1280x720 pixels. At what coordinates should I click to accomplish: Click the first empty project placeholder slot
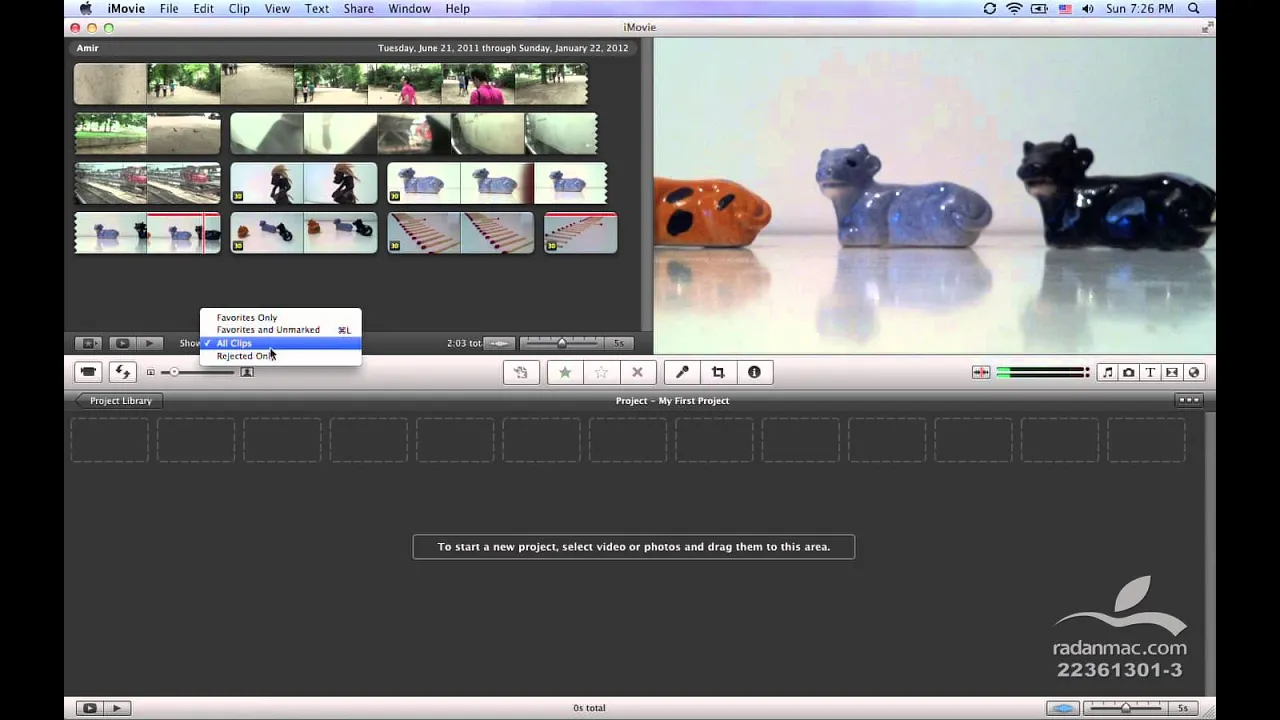pos(110,440)
